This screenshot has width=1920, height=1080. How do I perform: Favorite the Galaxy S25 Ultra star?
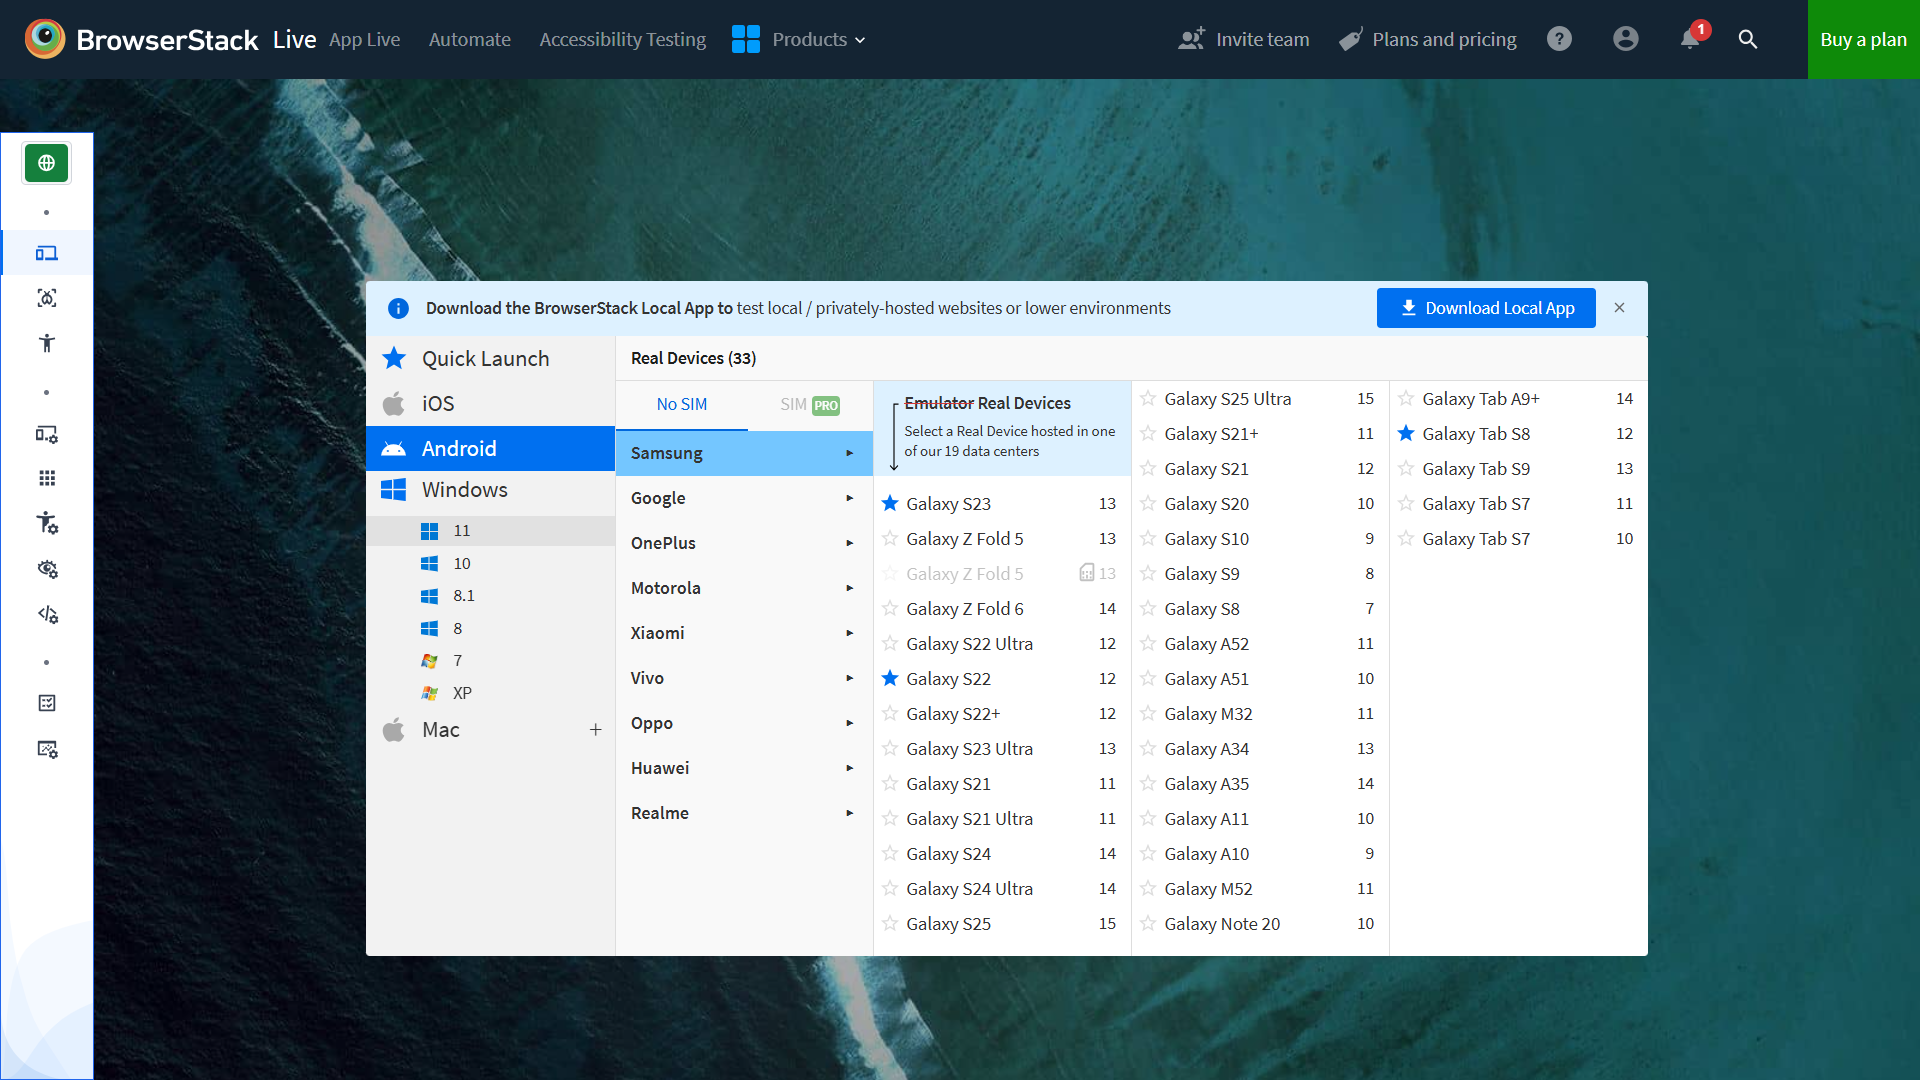pos(1148,398)
